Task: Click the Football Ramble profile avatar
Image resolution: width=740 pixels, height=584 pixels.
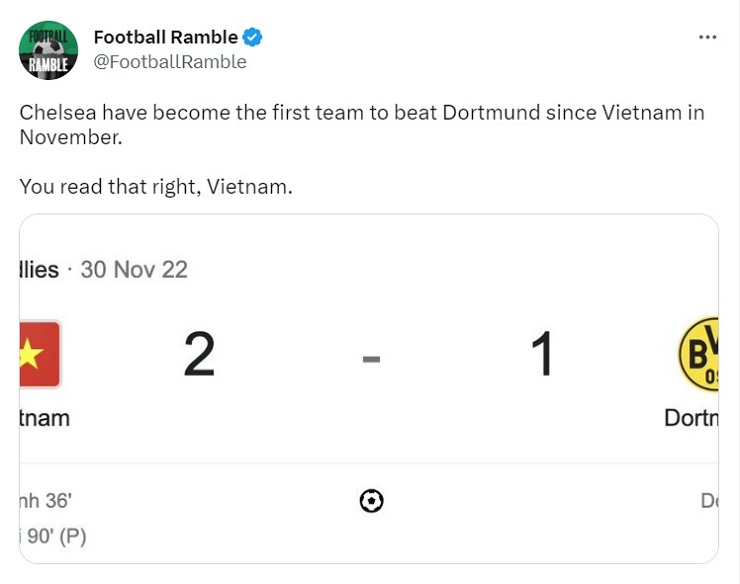Action: 48,49
